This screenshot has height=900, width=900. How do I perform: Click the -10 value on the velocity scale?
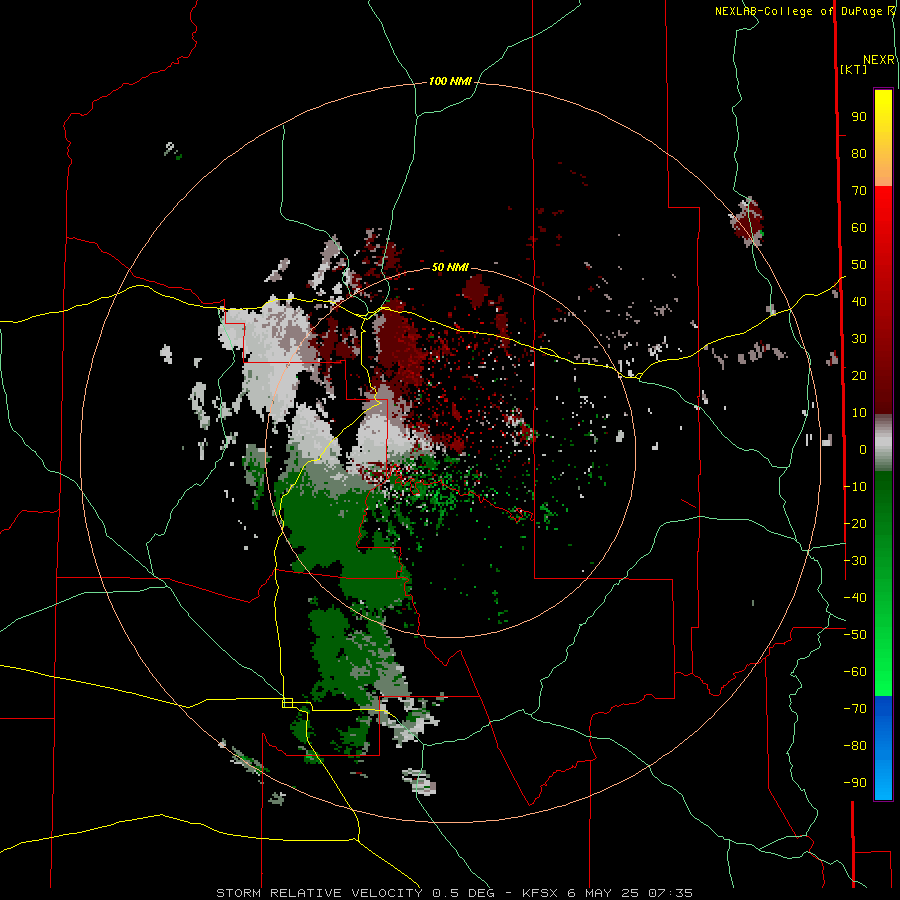point(855,487)
